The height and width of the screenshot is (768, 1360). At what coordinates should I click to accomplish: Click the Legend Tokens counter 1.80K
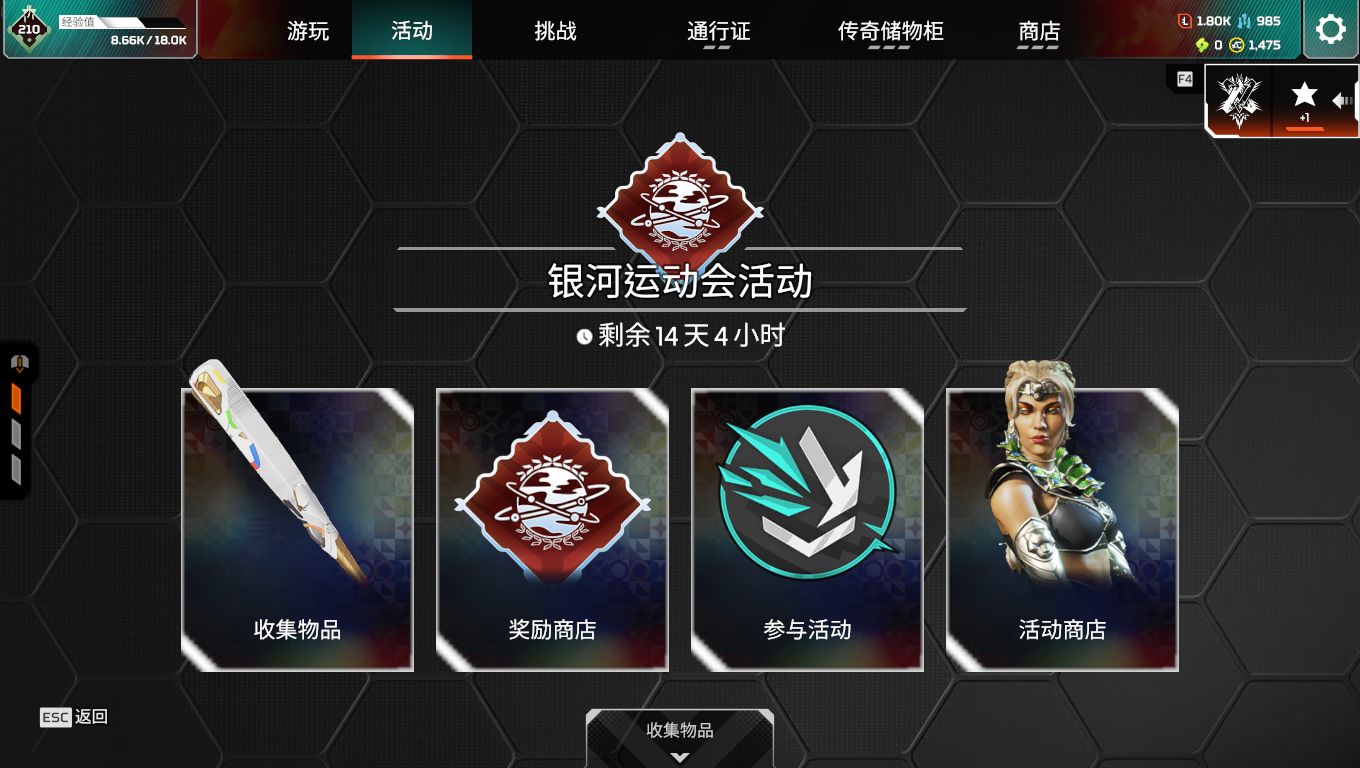click(x=1204, y=21)
